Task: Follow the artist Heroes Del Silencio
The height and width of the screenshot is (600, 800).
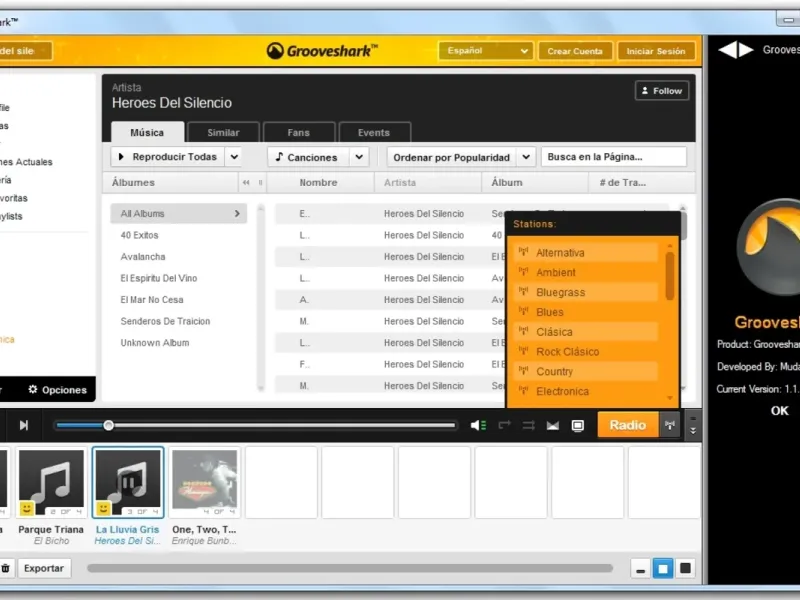Action: point(662,91)
